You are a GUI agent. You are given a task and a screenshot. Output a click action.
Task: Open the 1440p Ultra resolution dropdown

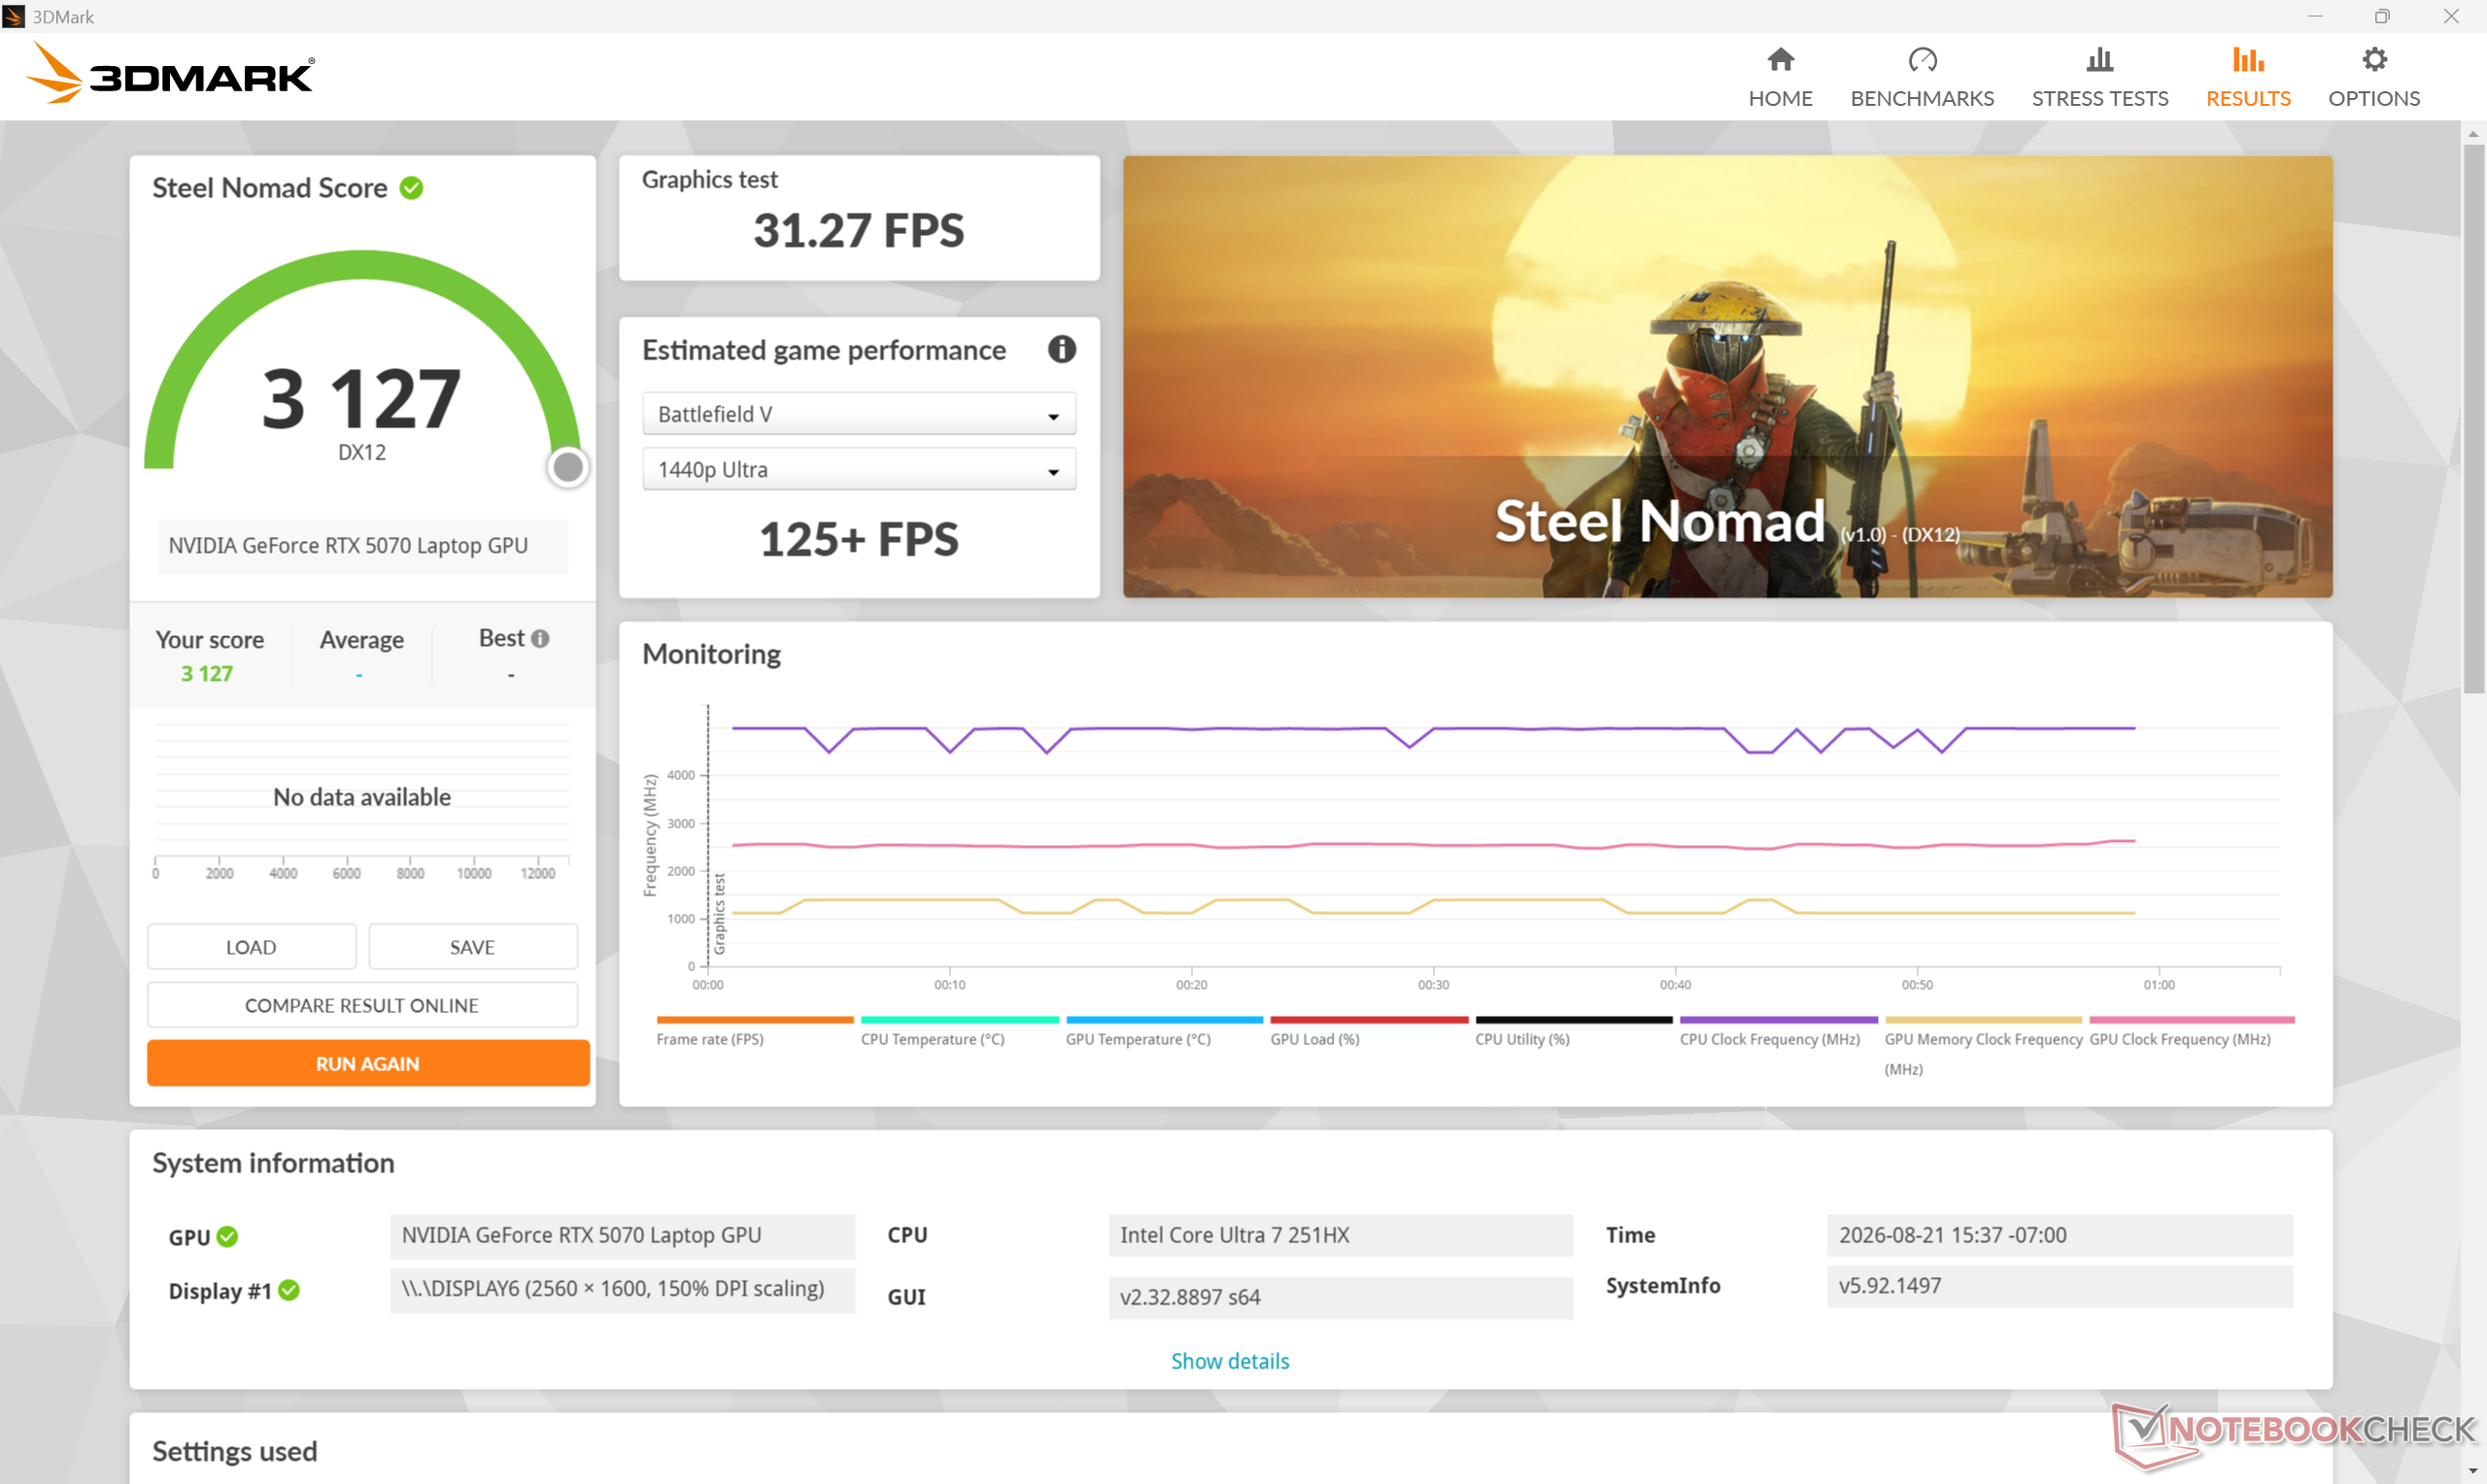click(859, 470)
